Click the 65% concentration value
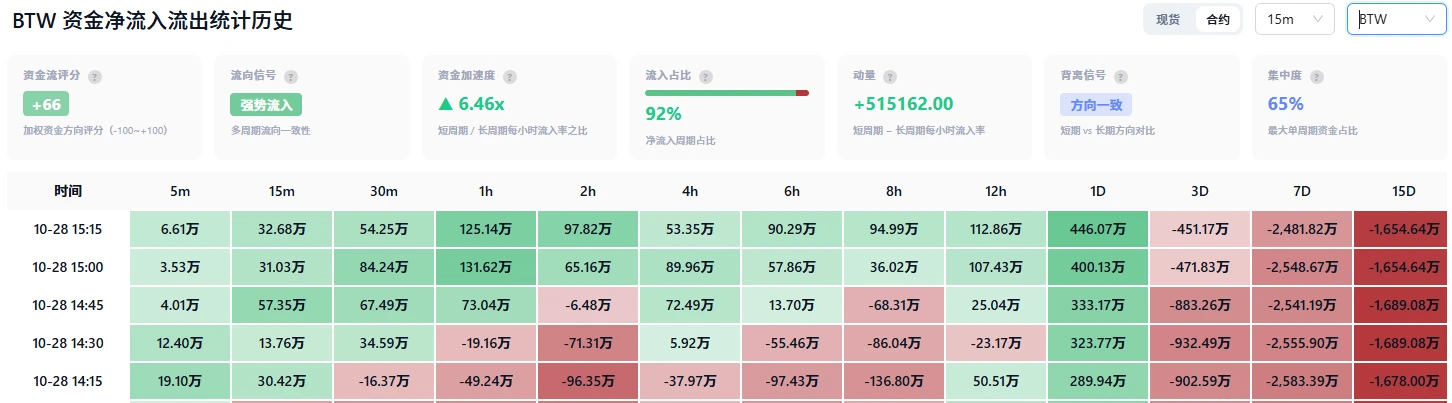Viewport: 1452px width, 403px height. pos(1285,103)
